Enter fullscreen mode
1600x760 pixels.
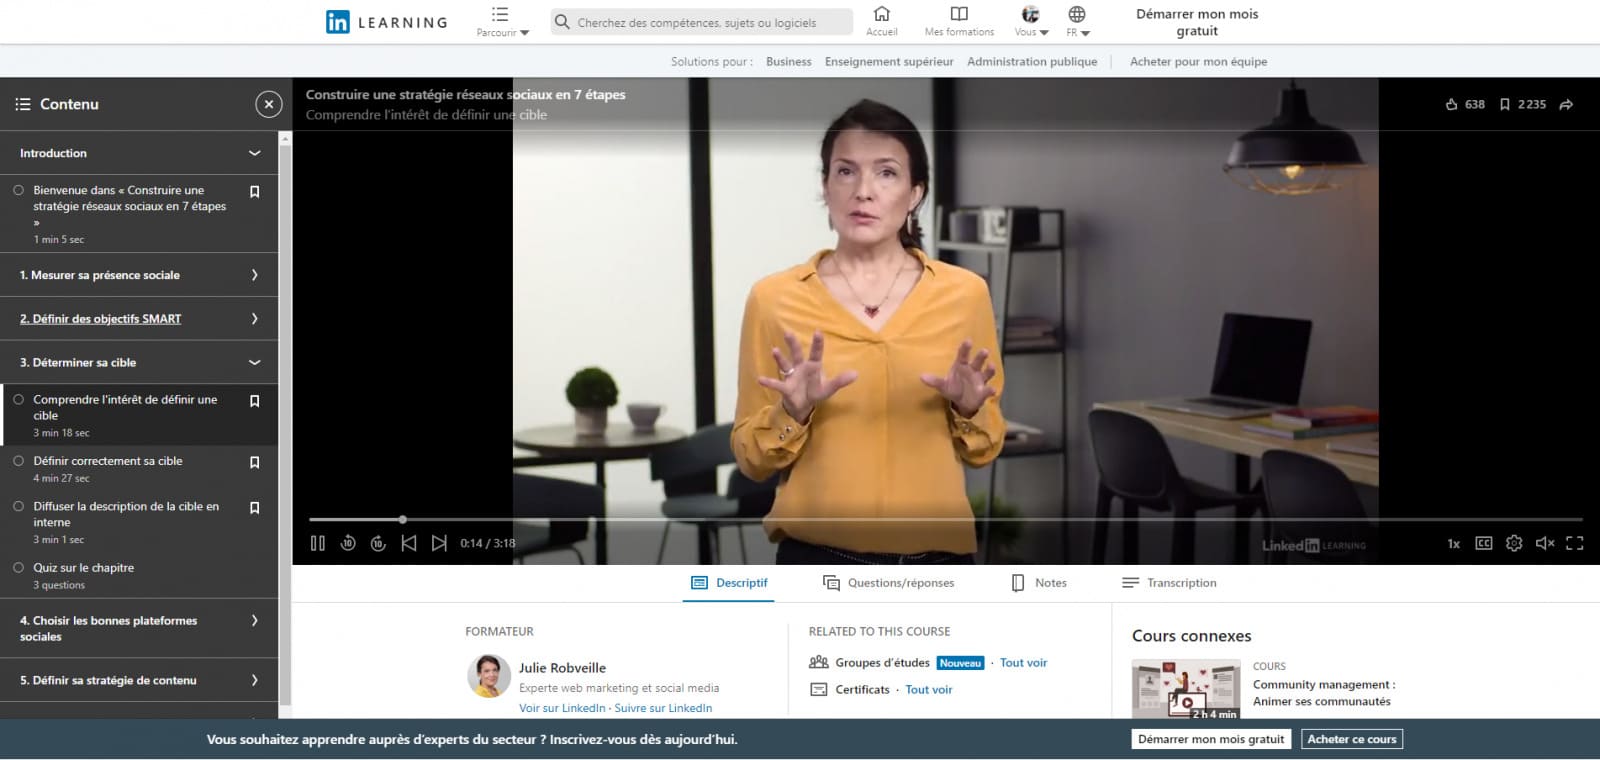tap(1575, 543)
